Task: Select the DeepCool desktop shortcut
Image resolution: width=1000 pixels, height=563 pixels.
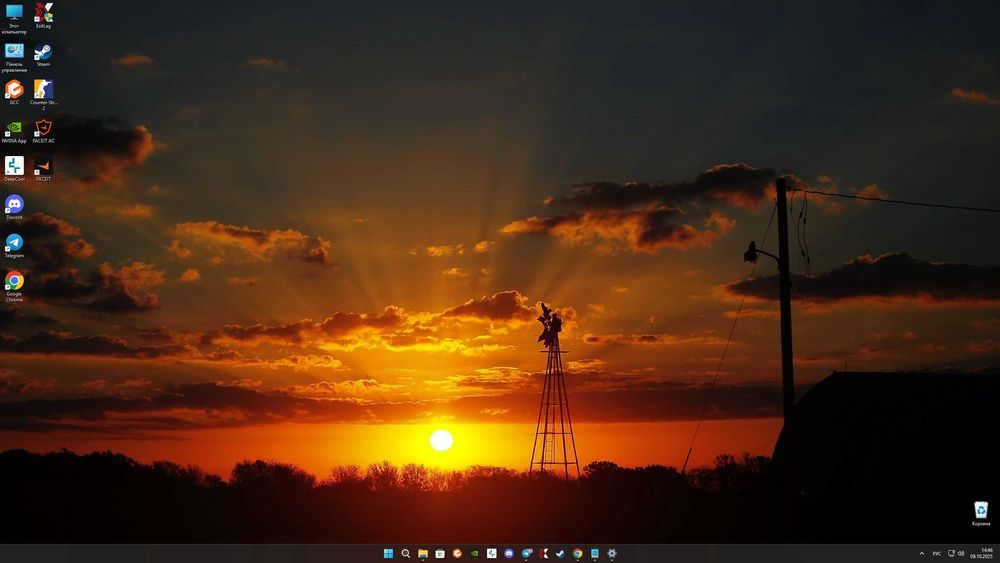Action: click(14, 169)
